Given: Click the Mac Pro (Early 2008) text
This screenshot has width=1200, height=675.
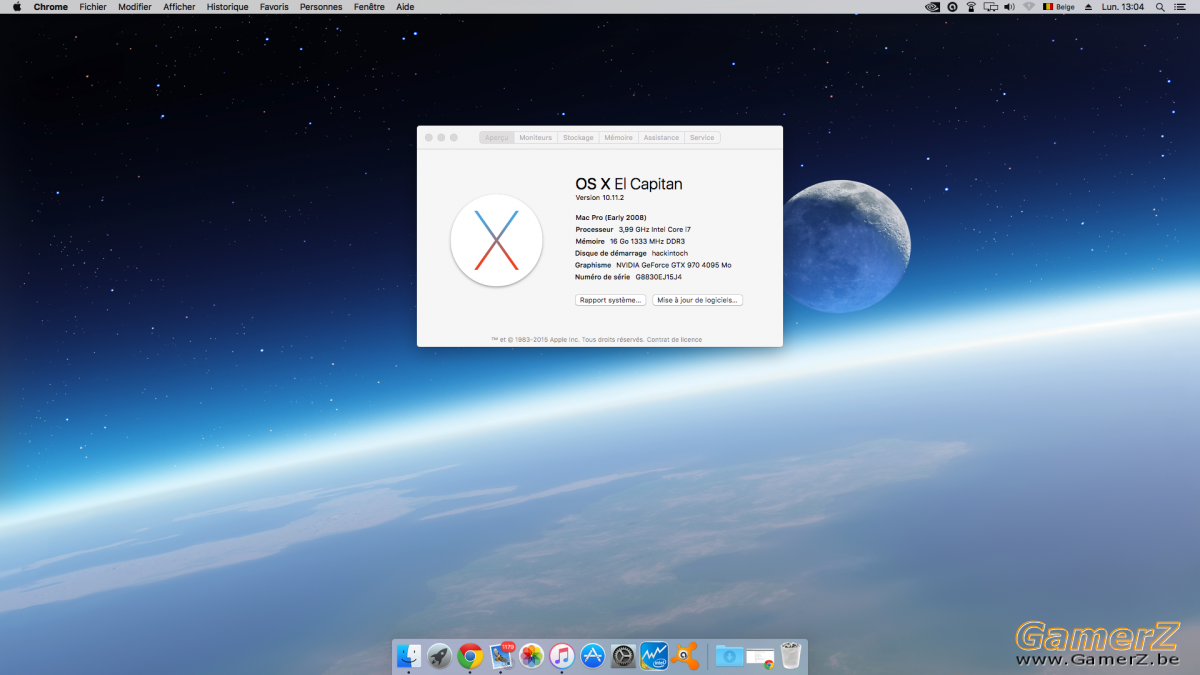Looking at the screenshot, I should click(x=611, y=217).
